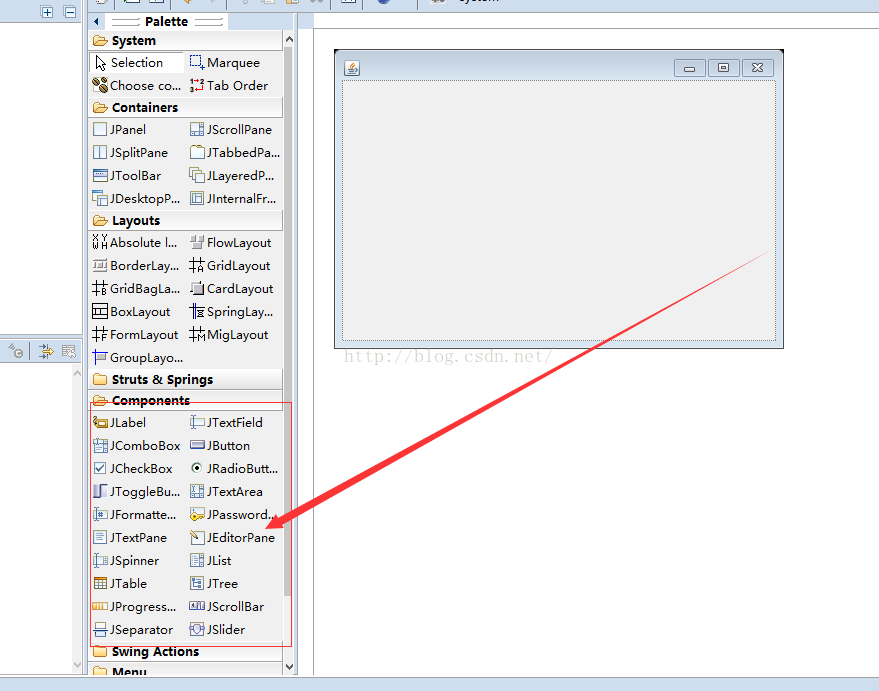Select the JSeparator component
The image size is (879, 691).
133,629
